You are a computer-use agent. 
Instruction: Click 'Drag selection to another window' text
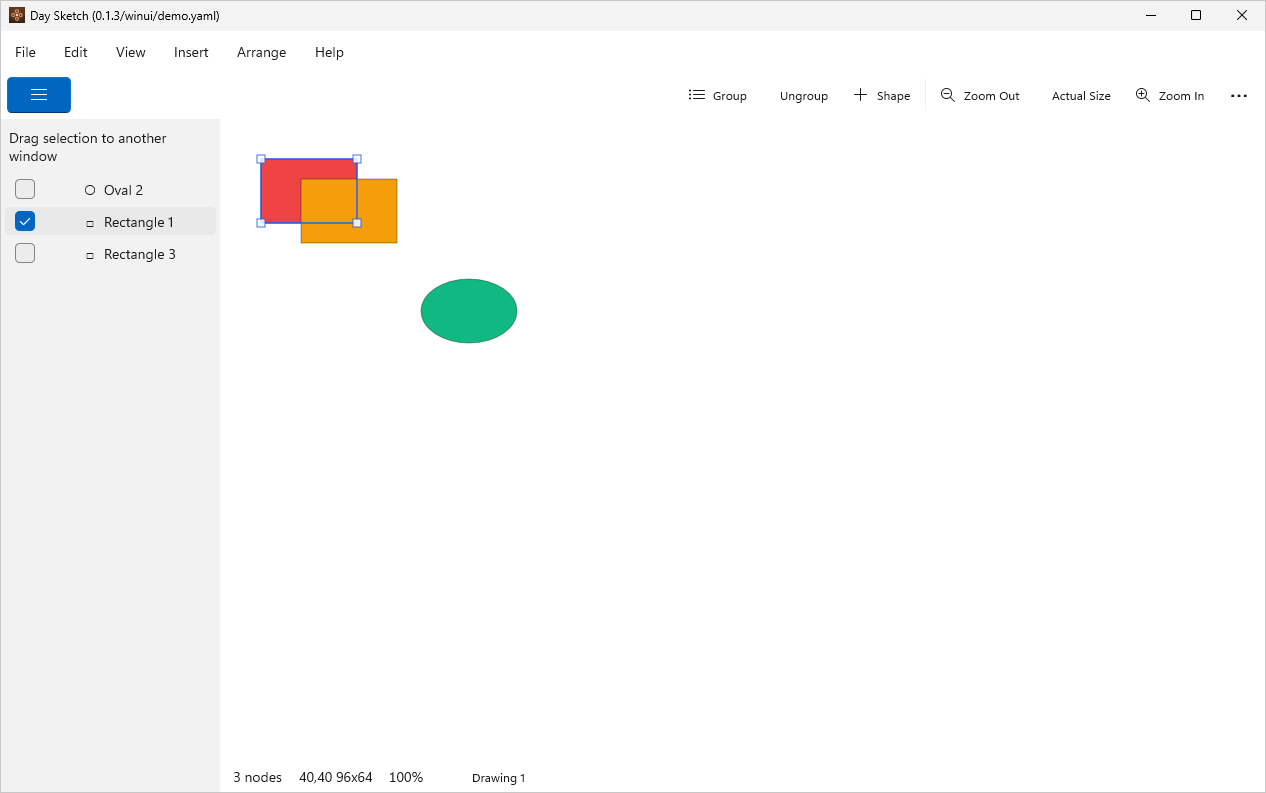pyautogui.click(x=88, y=147)
